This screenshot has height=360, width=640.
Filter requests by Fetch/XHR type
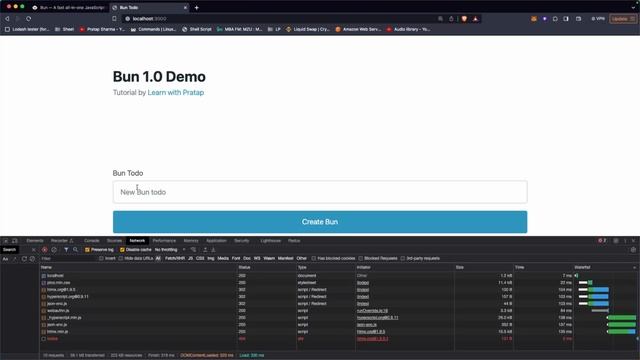coord(175,258)
